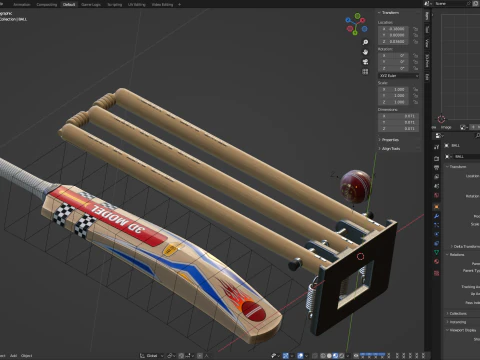480x360 pixels.
Task: Open the Tool tab in Properties editor
Action: (x=436, y=147)
